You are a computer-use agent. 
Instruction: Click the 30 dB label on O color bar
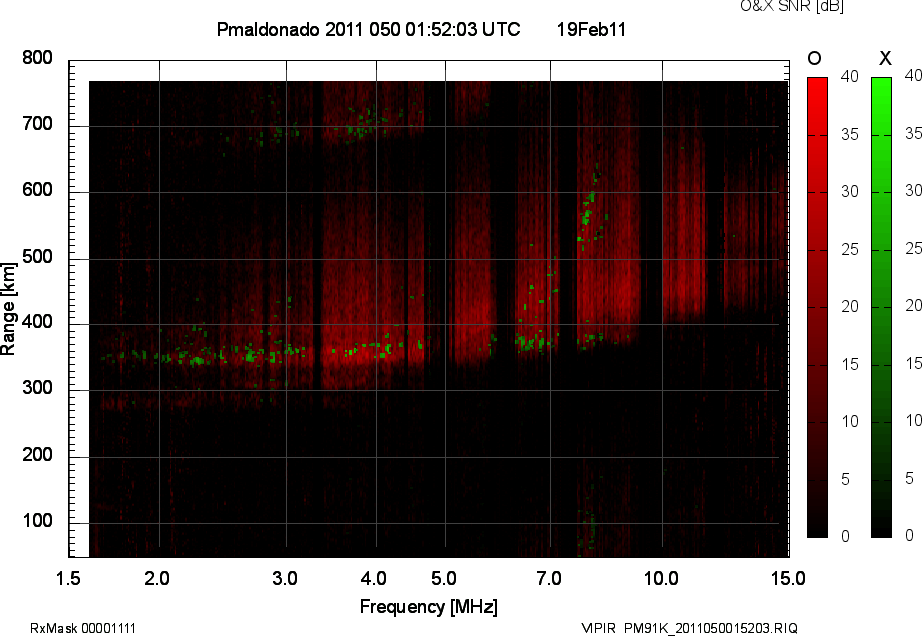click(x=850, y=192)
